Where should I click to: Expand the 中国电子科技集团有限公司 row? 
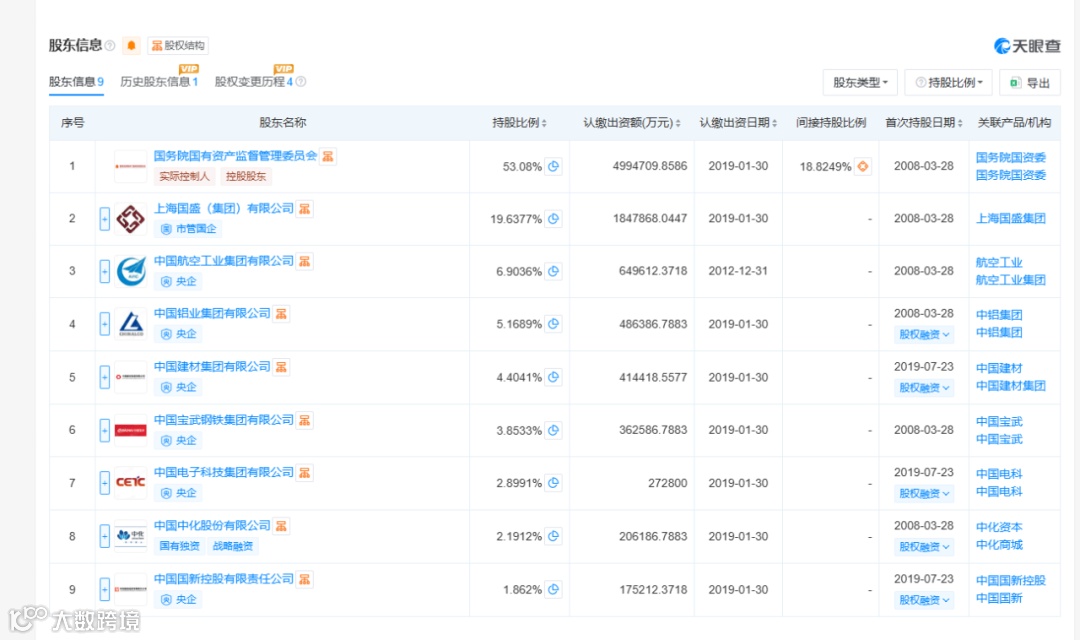tap(104, 483)
